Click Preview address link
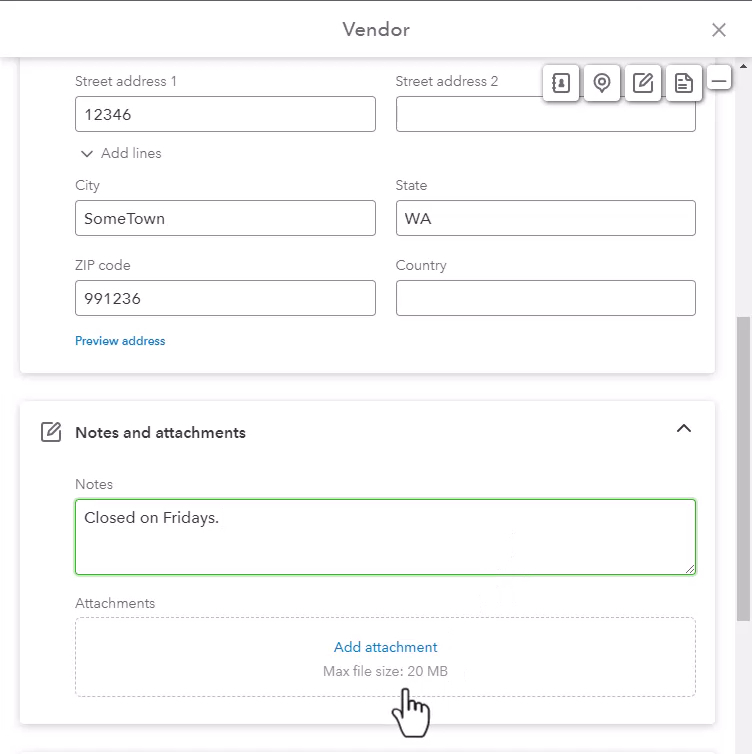Image resolution: width=752 pixels, height=754 pixels. point(120,341)
